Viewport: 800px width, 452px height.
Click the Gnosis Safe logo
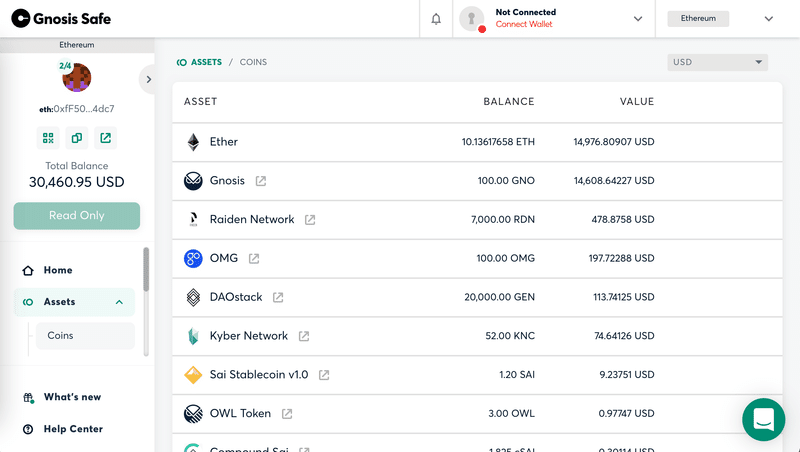[61, 18]
